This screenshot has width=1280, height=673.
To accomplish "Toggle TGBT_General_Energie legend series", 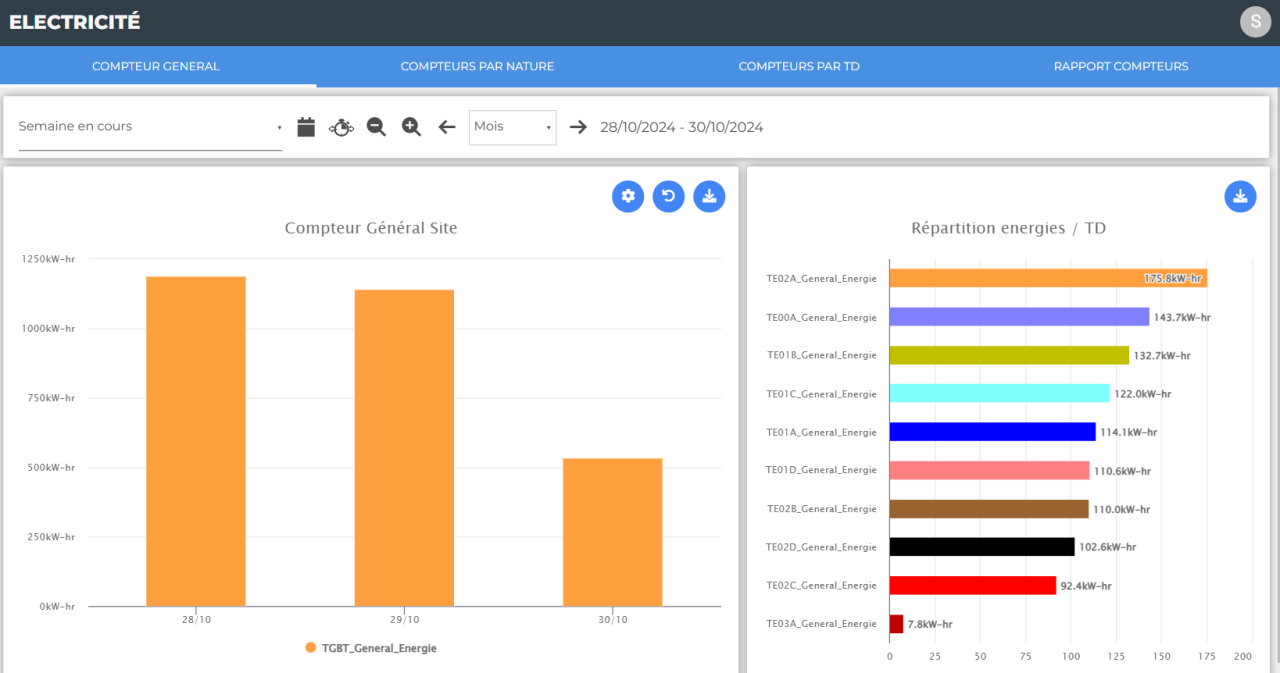I will pos(371,648).
